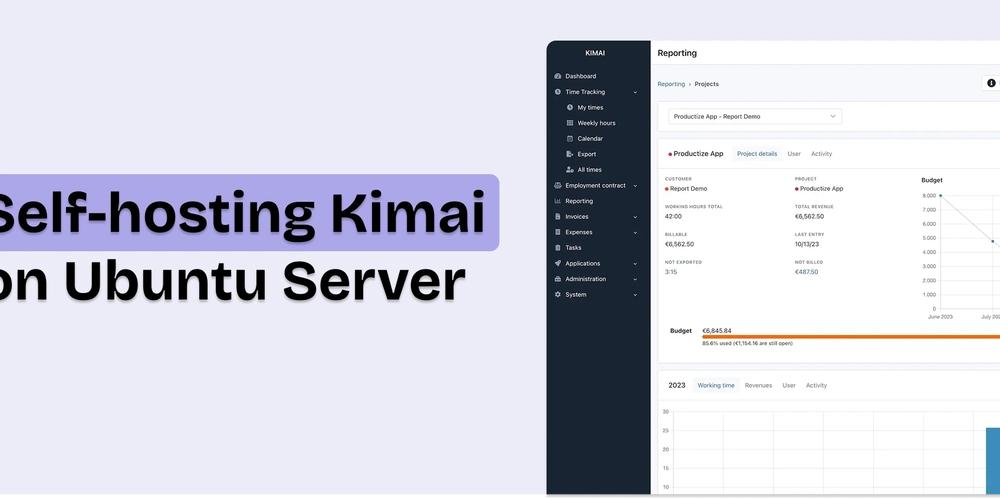Open My times clock icon

point(570,107)
